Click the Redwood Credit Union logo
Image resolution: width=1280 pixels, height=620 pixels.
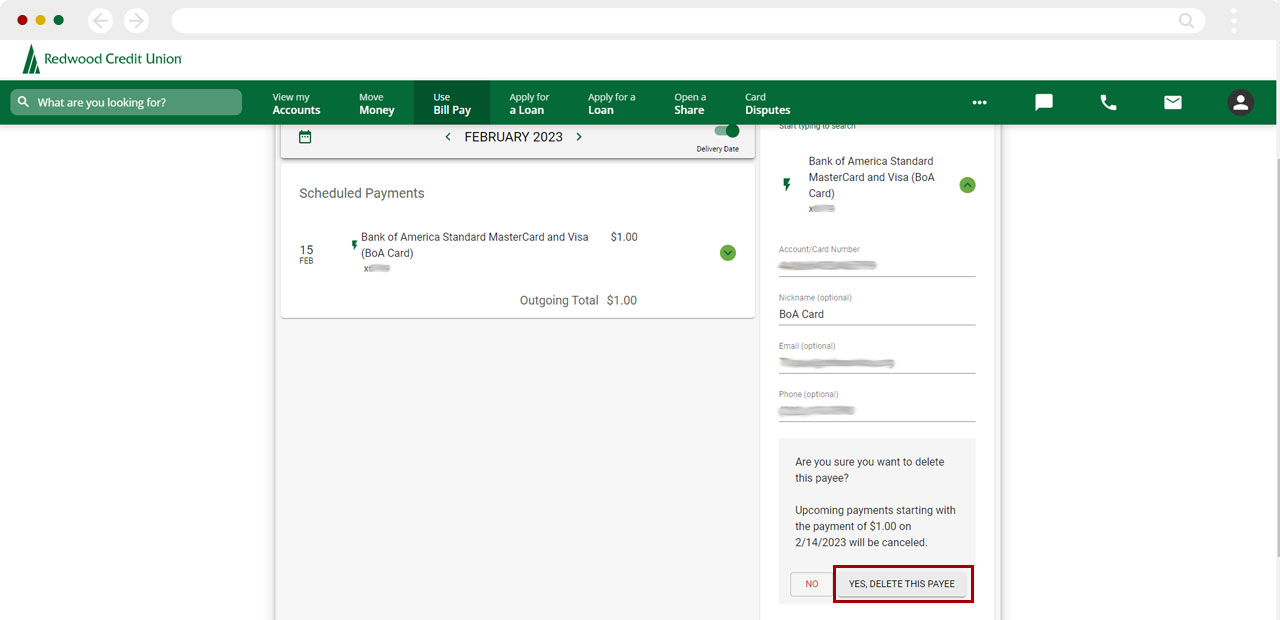pyautogui.click(x=102, y=59)
